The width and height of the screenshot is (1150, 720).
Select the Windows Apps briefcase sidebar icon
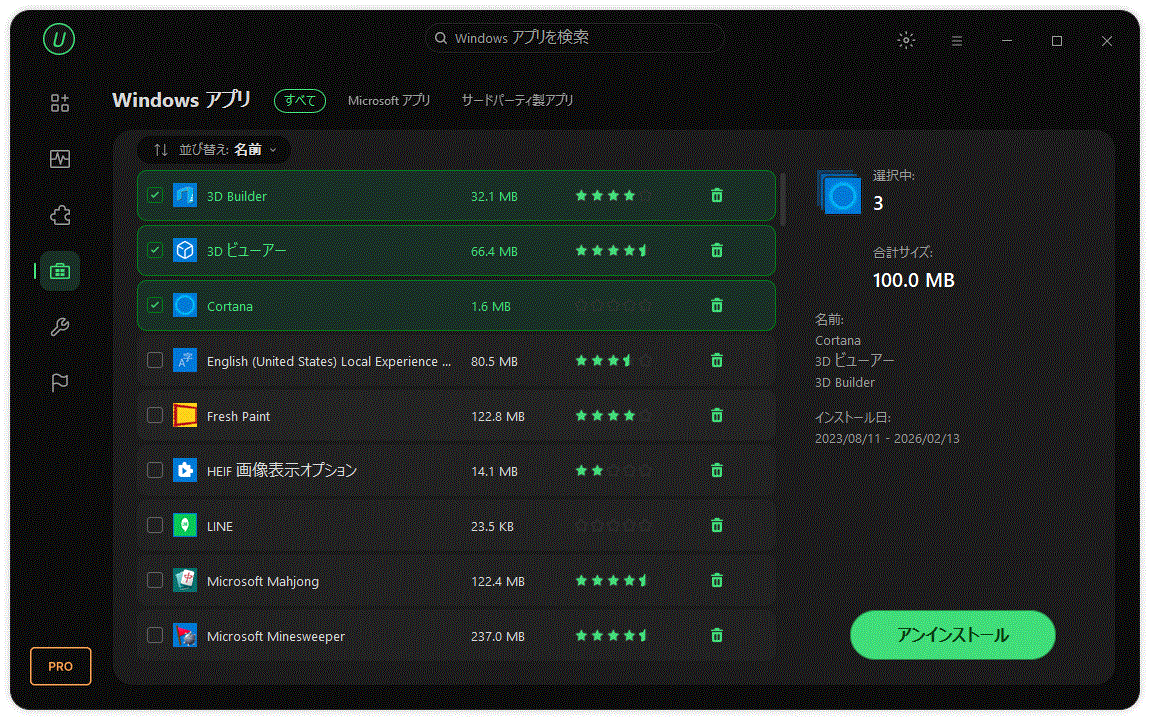[60, 271]
